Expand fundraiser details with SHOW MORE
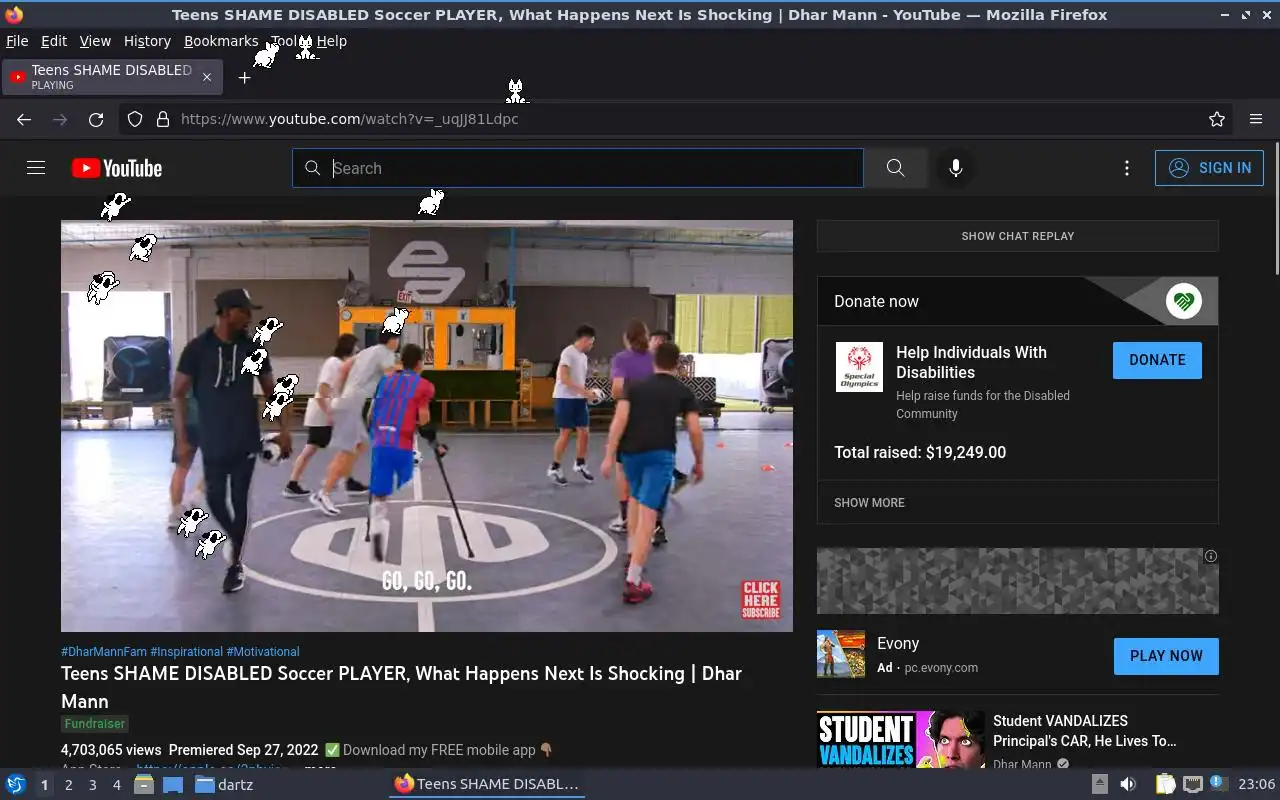This screenshot has height=800, width=1280. tap(869, 503)
